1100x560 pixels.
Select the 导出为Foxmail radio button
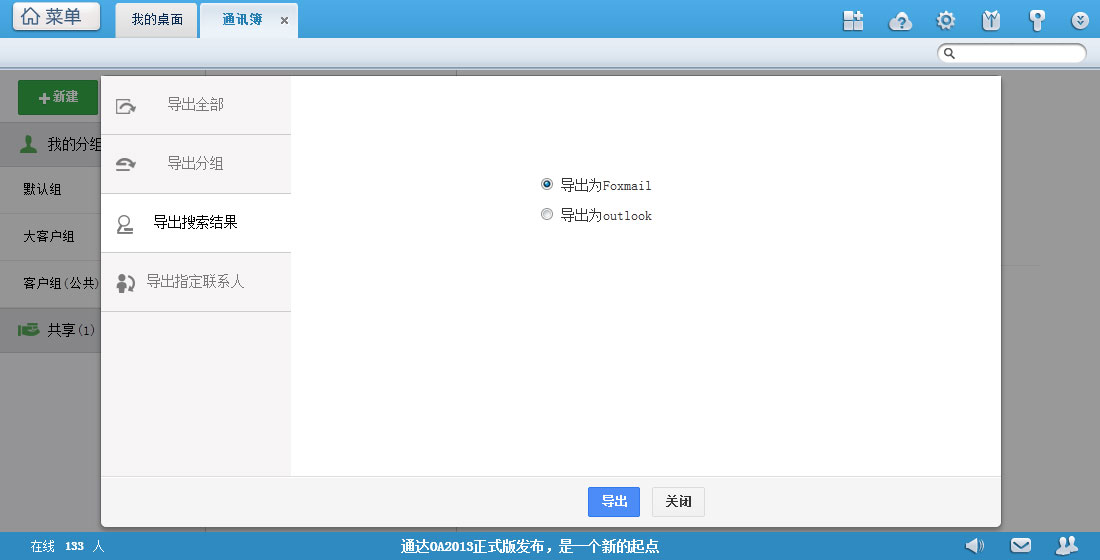547,184
